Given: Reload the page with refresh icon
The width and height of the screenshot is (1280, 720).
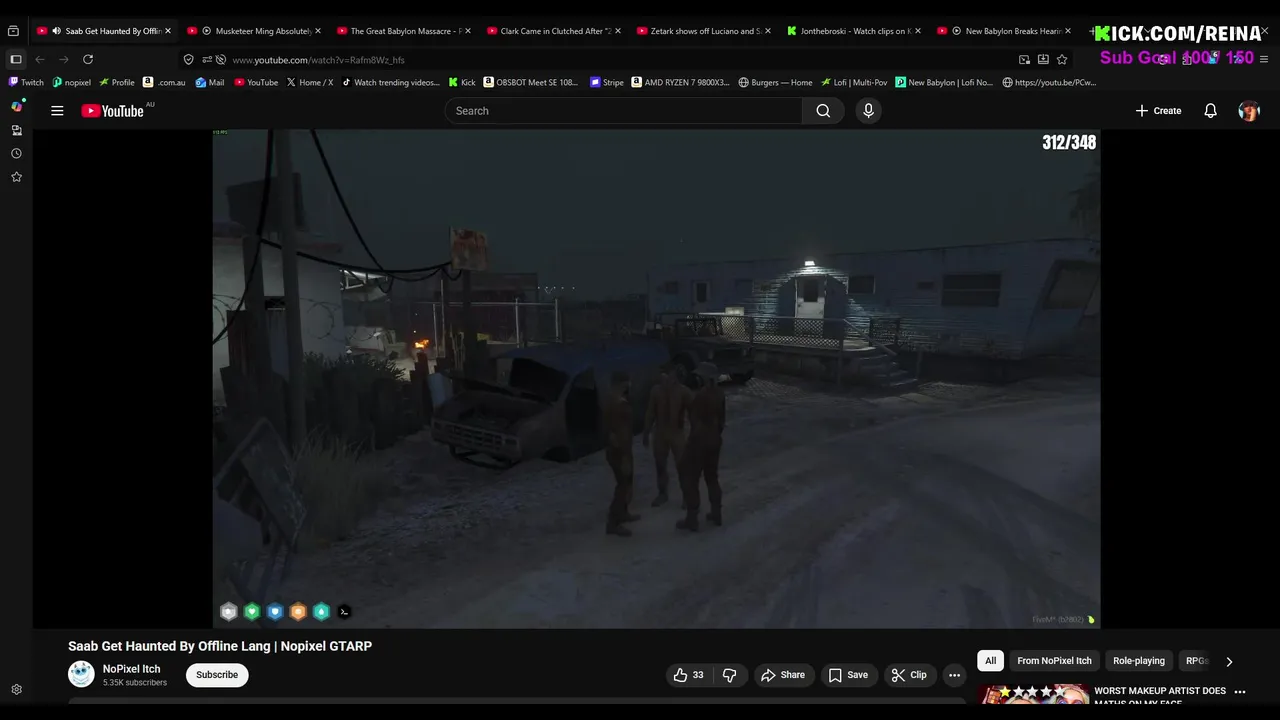Looking at the screenshot, I should 88,60.
